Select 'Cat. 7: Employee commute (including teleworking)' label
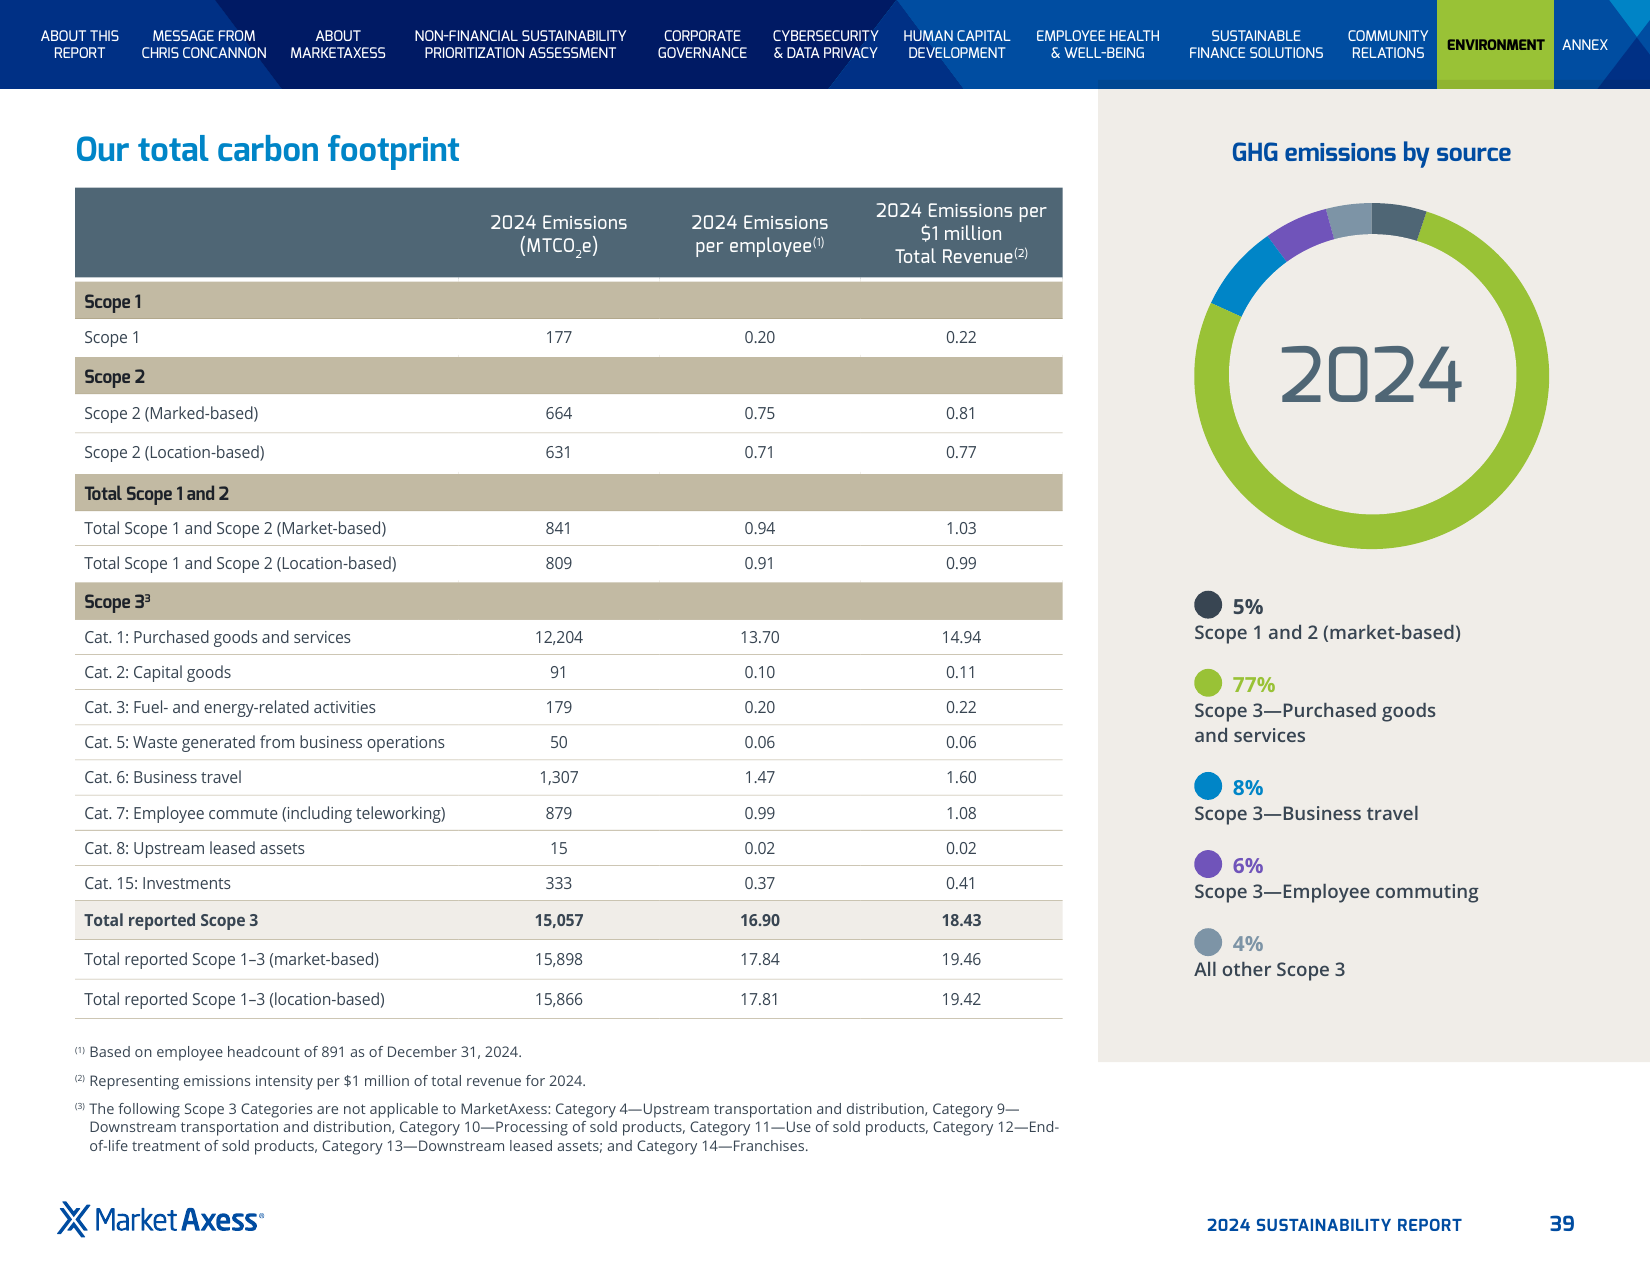 [265, 813]
